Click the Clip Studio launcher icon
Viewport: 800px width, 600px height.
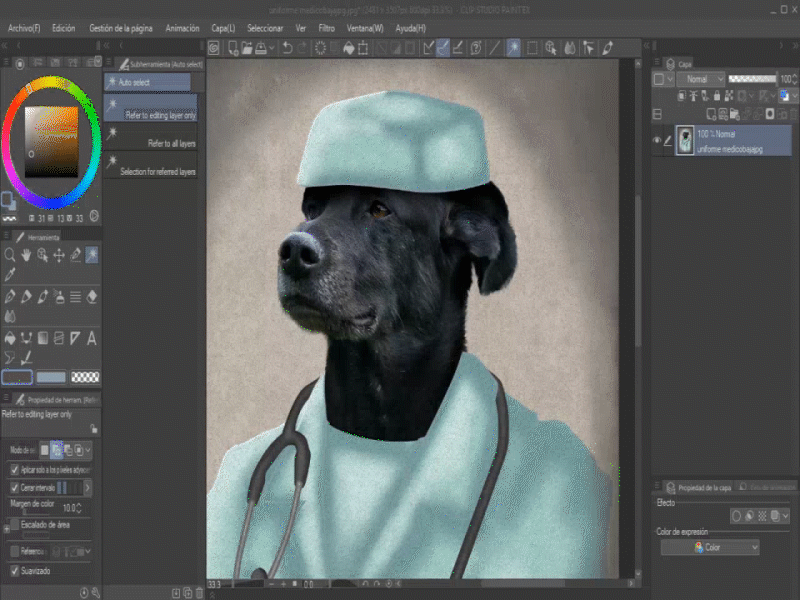pos(214,48)
